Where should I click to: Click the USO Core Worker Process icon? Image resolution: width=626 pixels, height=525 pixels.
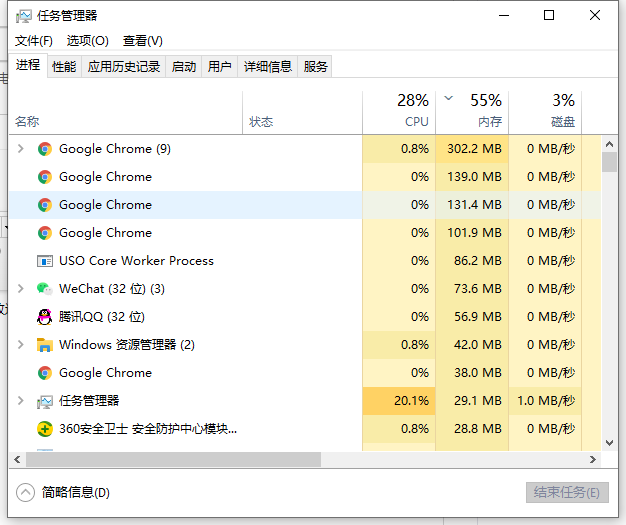tap(44, 261)
